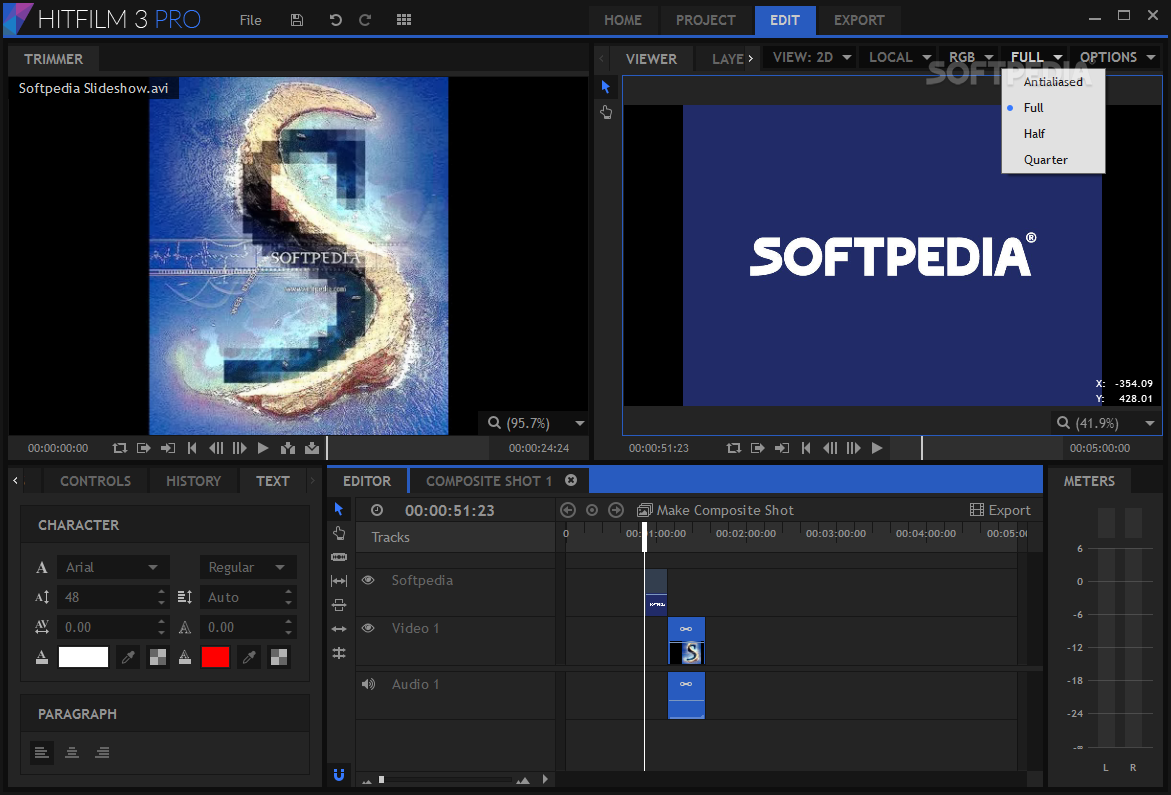Close the Composite Shot 1 tab

(x=571, y=481)
